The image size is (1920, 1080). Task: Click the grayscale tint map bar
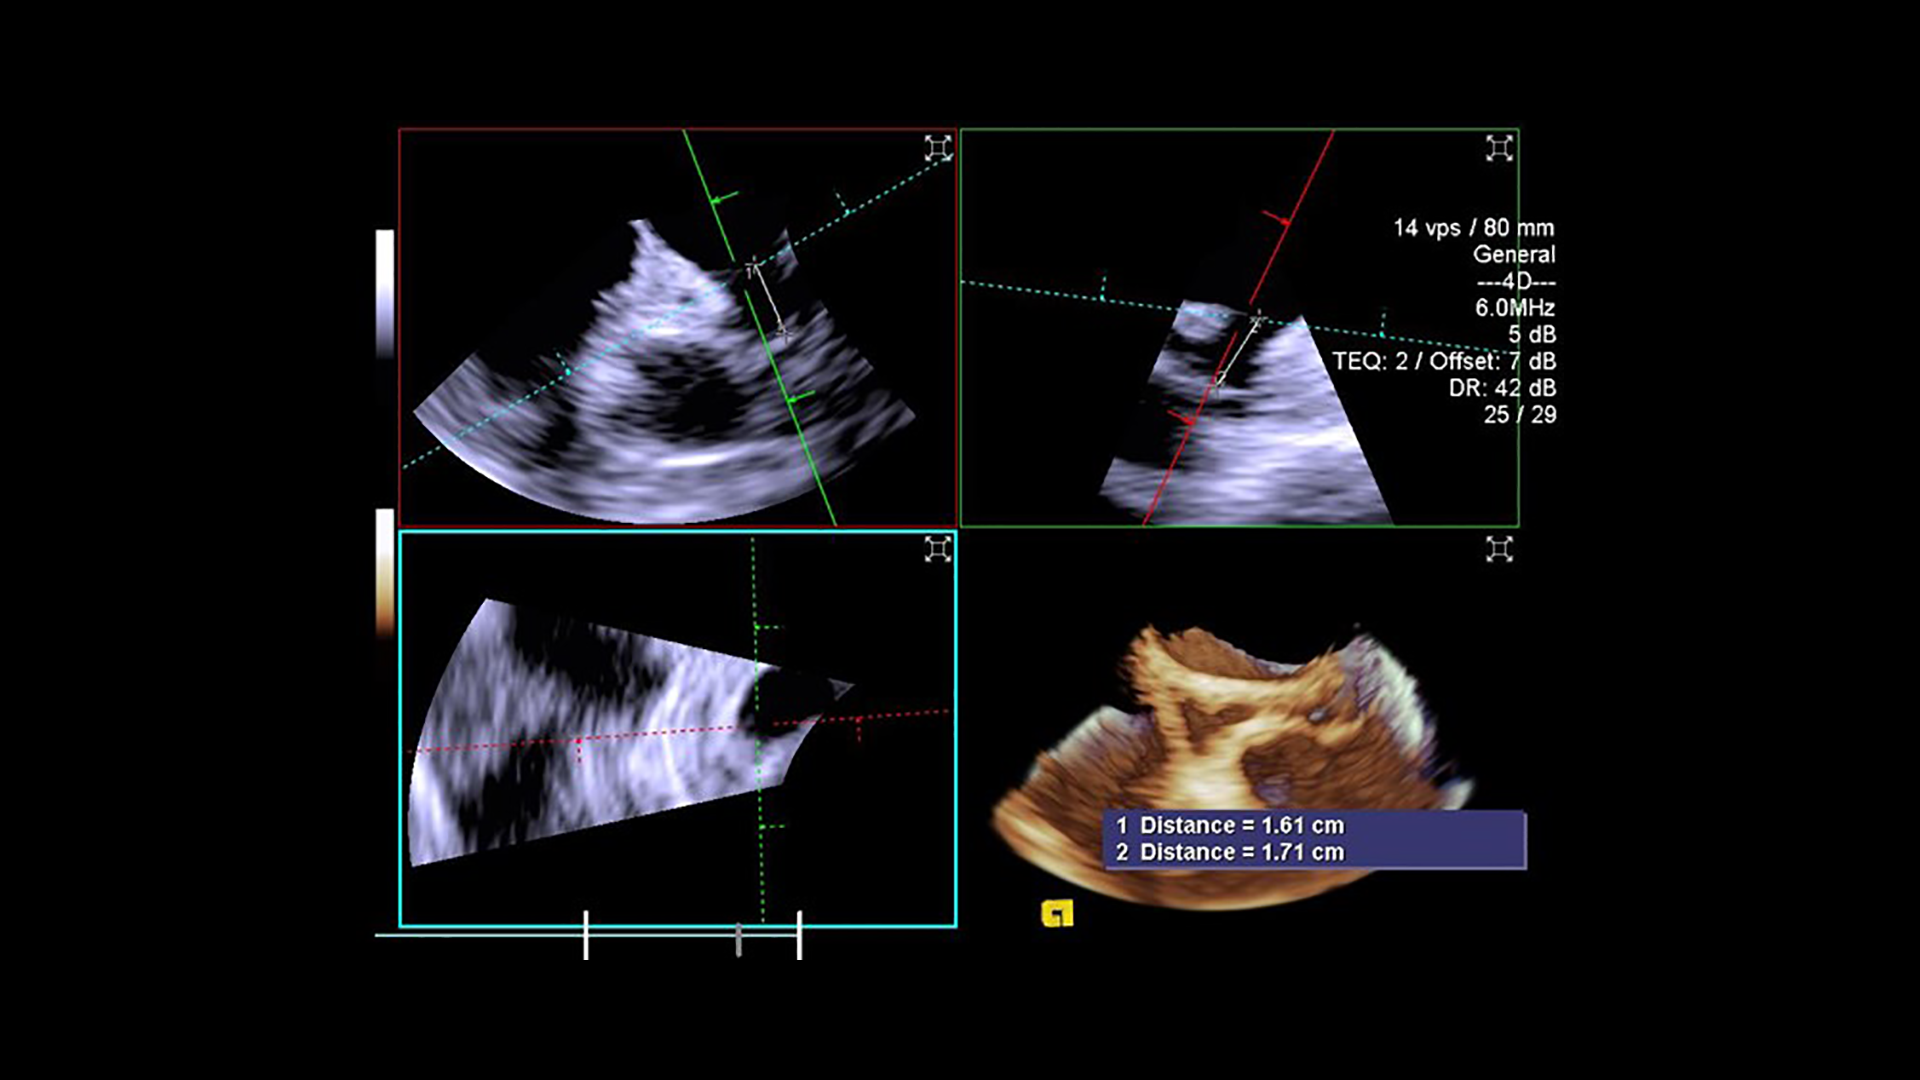(x=385, y=292)
